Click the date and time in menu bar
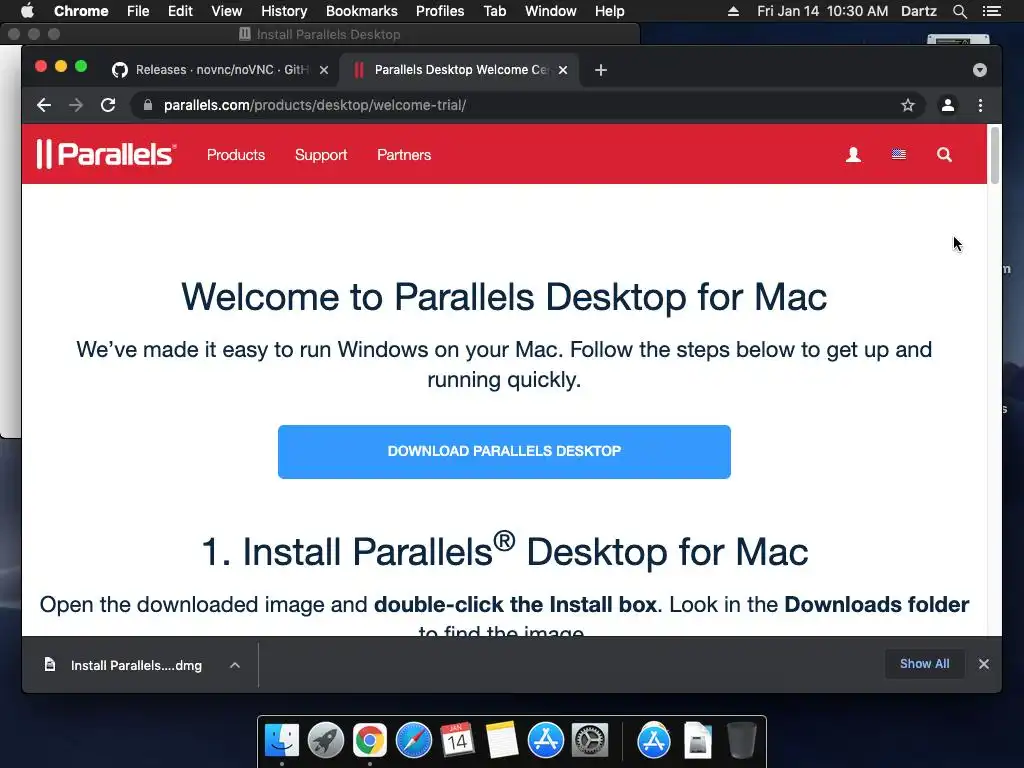The width and height of the screenshot is (1024, 768). click(823, 11)
